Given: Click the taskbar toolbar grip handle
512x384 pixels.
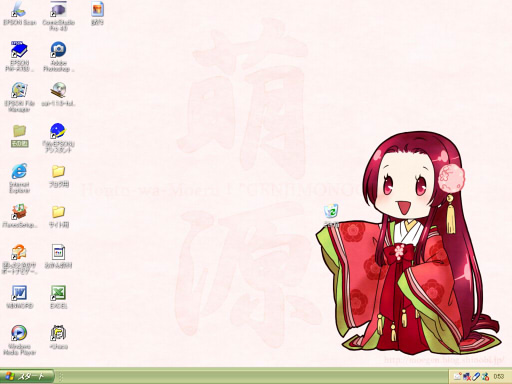Looking at the screenshot, I should [61, 377].
